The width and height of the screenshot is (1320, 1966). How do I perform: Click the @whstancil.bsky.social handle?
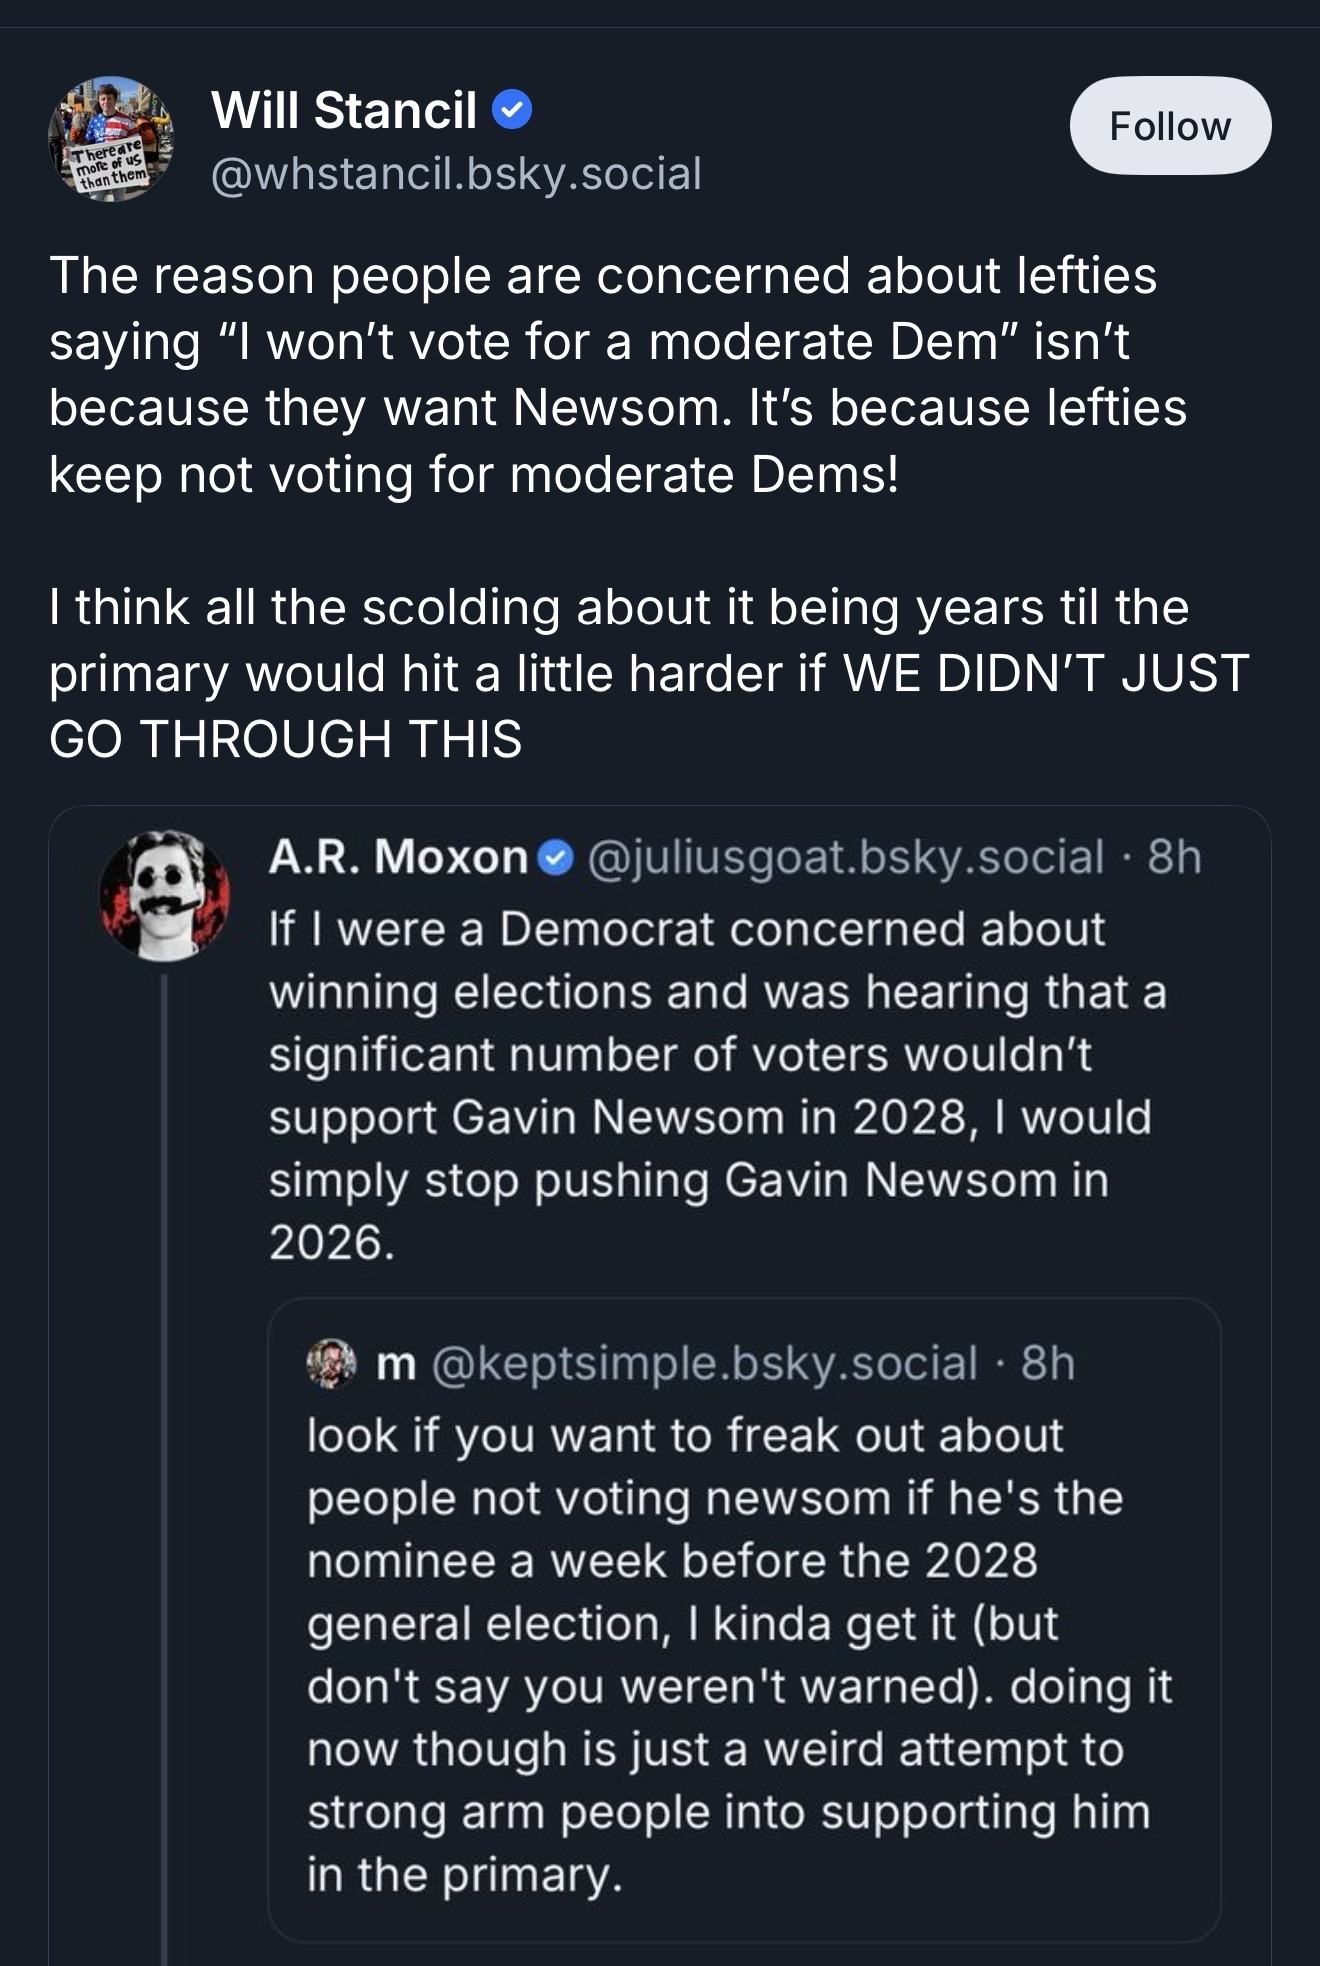[x=456, y=174]
